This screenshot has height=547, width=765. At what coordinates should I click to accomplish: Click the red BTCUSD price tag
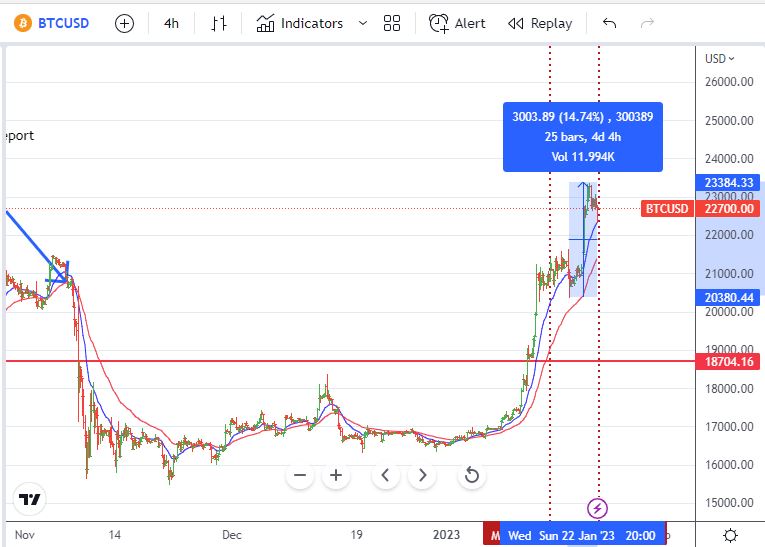tap(667, 209)
